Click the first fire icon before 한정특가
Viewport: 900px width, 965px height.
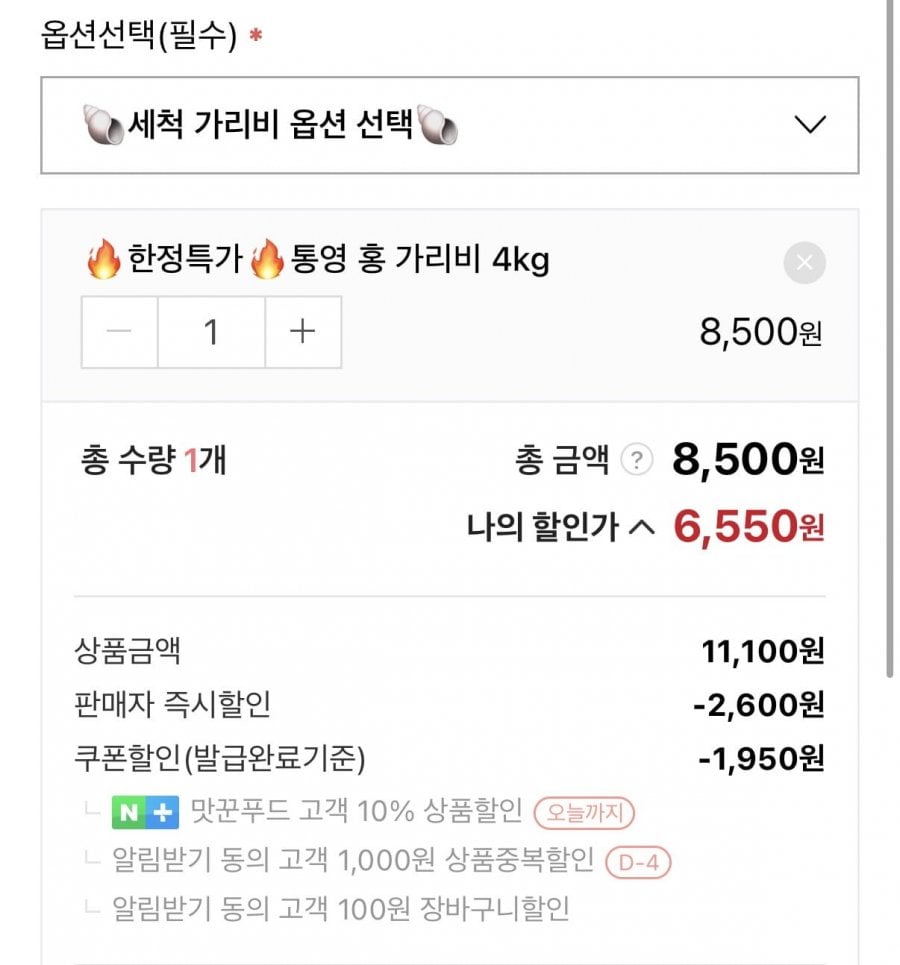[x=104, y=262]
